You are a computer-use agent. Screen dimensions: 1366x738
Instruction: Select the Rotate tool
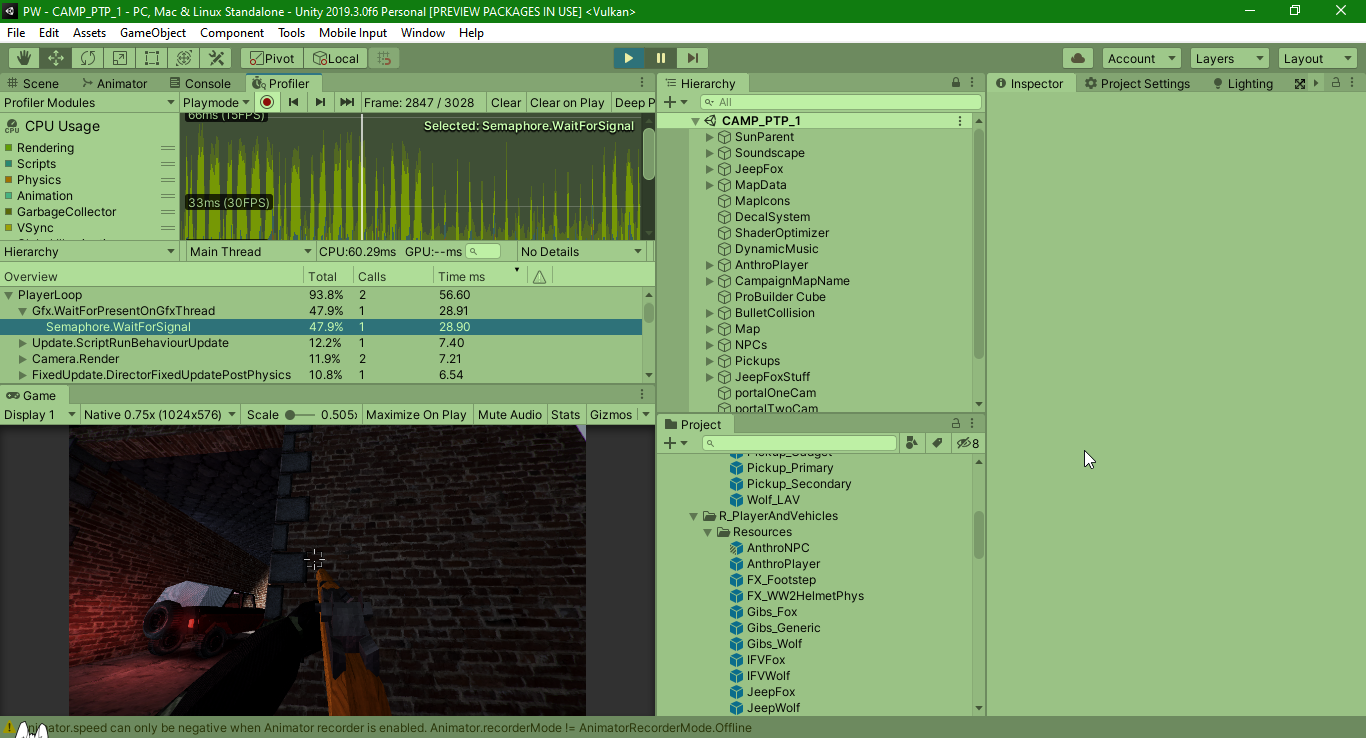88,58
